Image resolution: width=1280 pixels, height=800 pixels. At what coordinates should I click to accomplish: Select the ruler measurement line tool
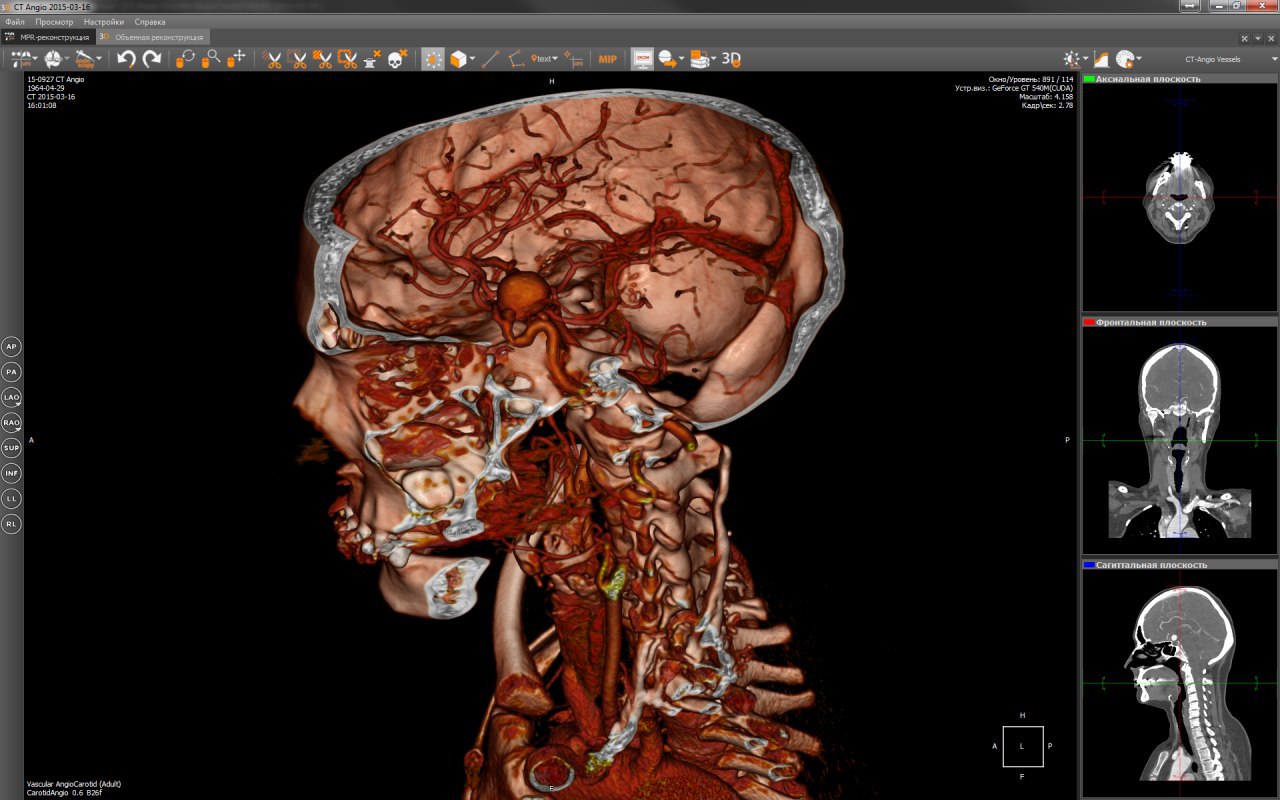point(490,59)
